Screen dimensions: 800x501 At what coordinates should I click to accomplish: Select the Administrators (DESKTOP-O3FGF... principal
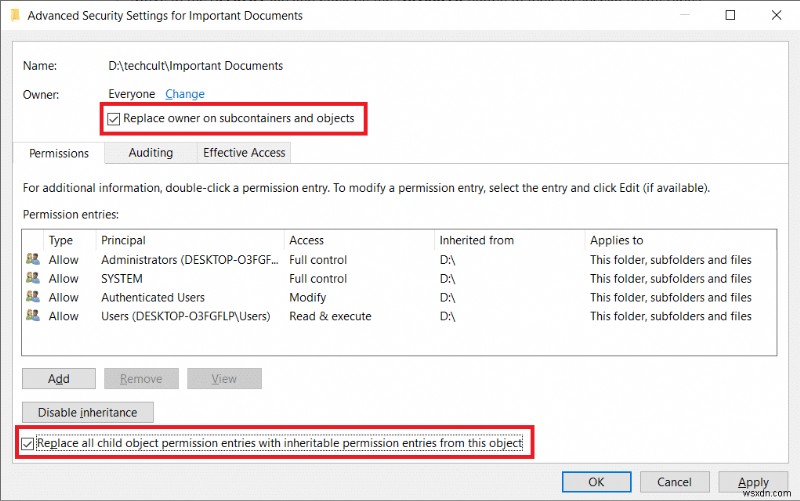pos(190,260)
